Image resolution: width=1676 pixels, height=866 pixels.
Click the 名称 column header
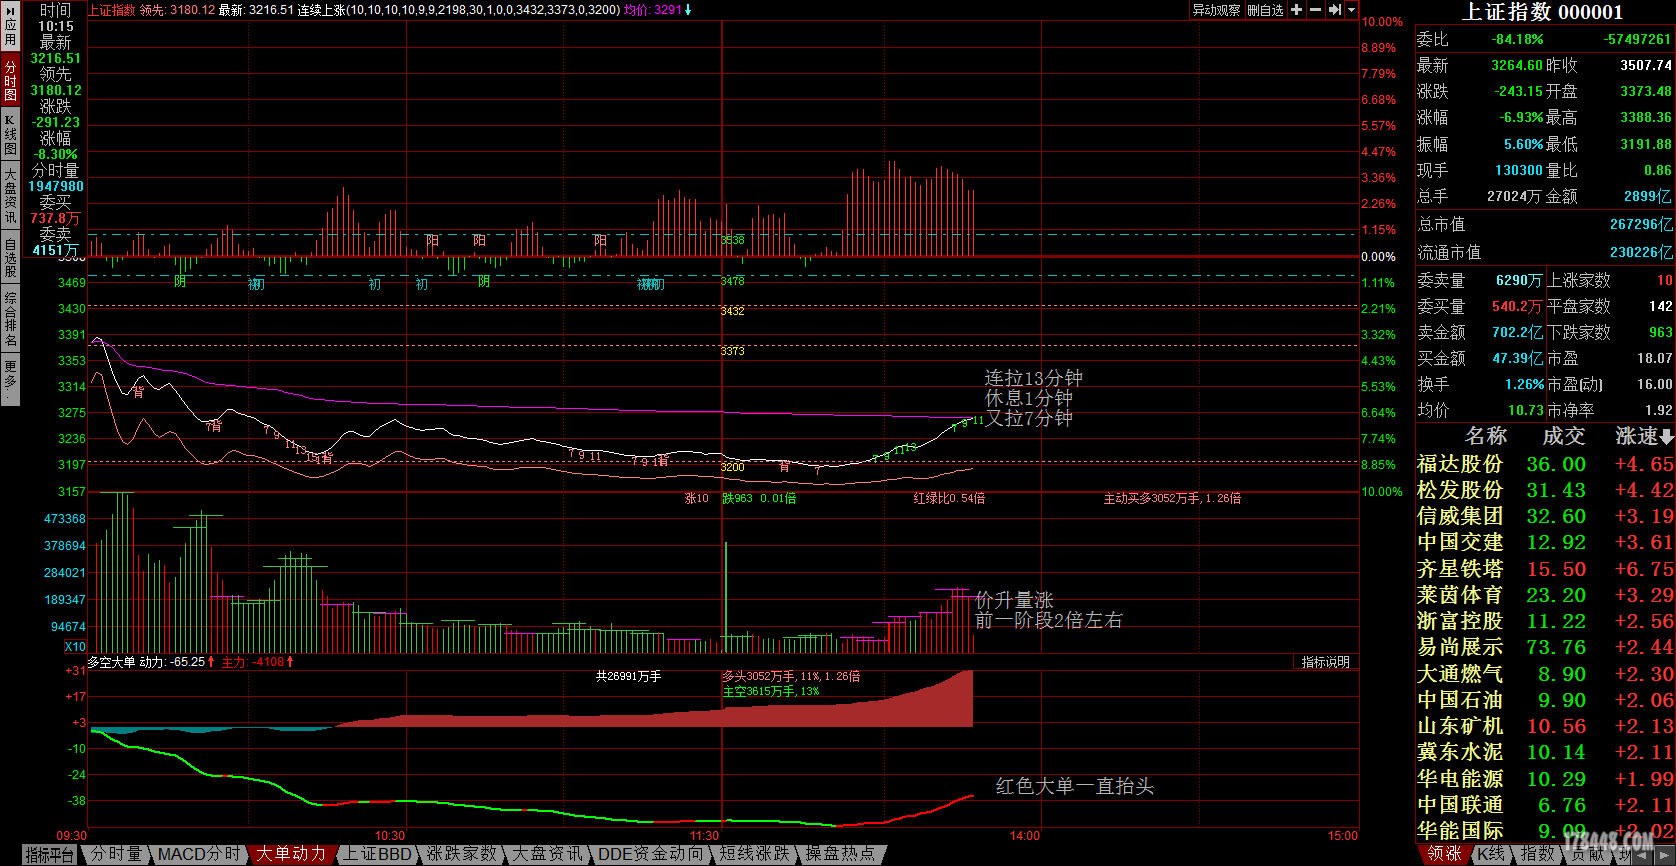pyautogui.click(x=1485, y=436)
